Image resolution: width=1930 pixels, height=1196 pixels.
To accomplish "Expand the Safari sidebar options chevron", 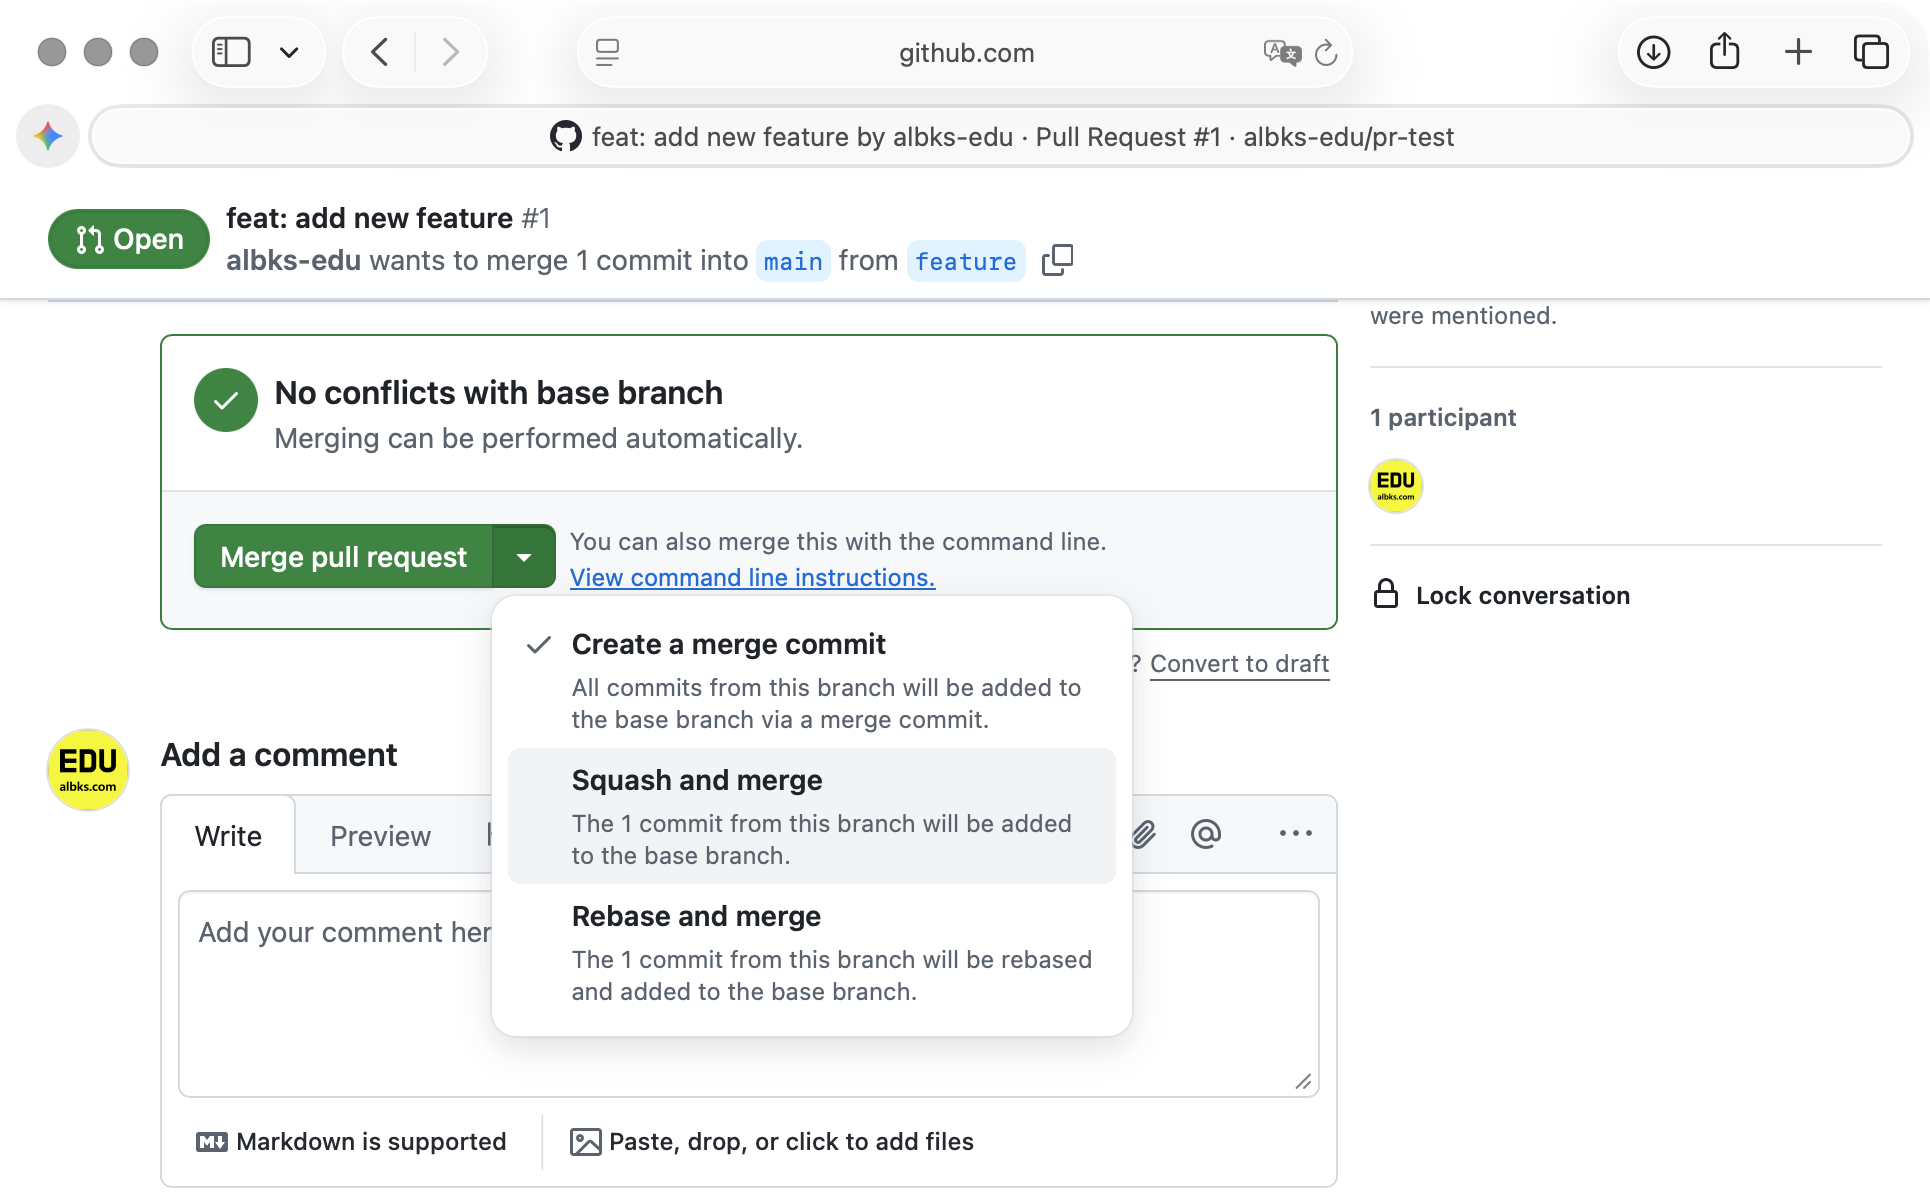I will (x=289, y=52).
